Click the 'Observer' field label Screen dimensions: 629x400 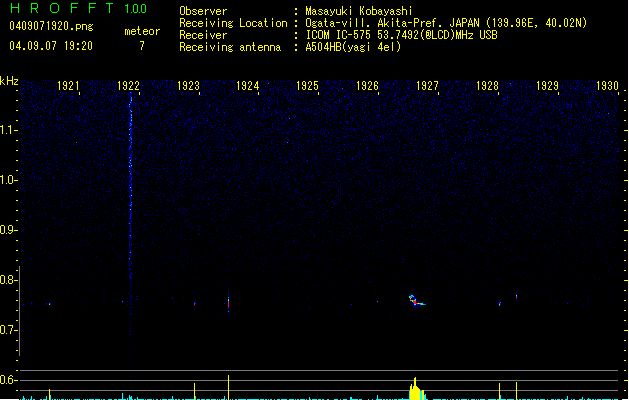tap(203, 11)
